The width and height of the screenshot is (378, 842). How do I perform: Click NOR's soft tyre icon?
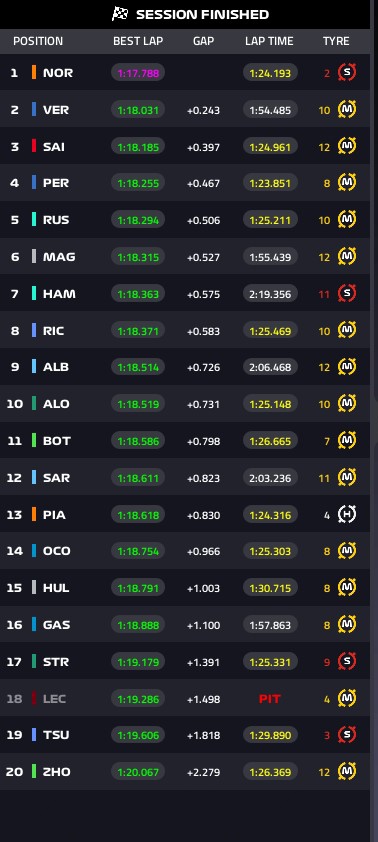(347, 72)
